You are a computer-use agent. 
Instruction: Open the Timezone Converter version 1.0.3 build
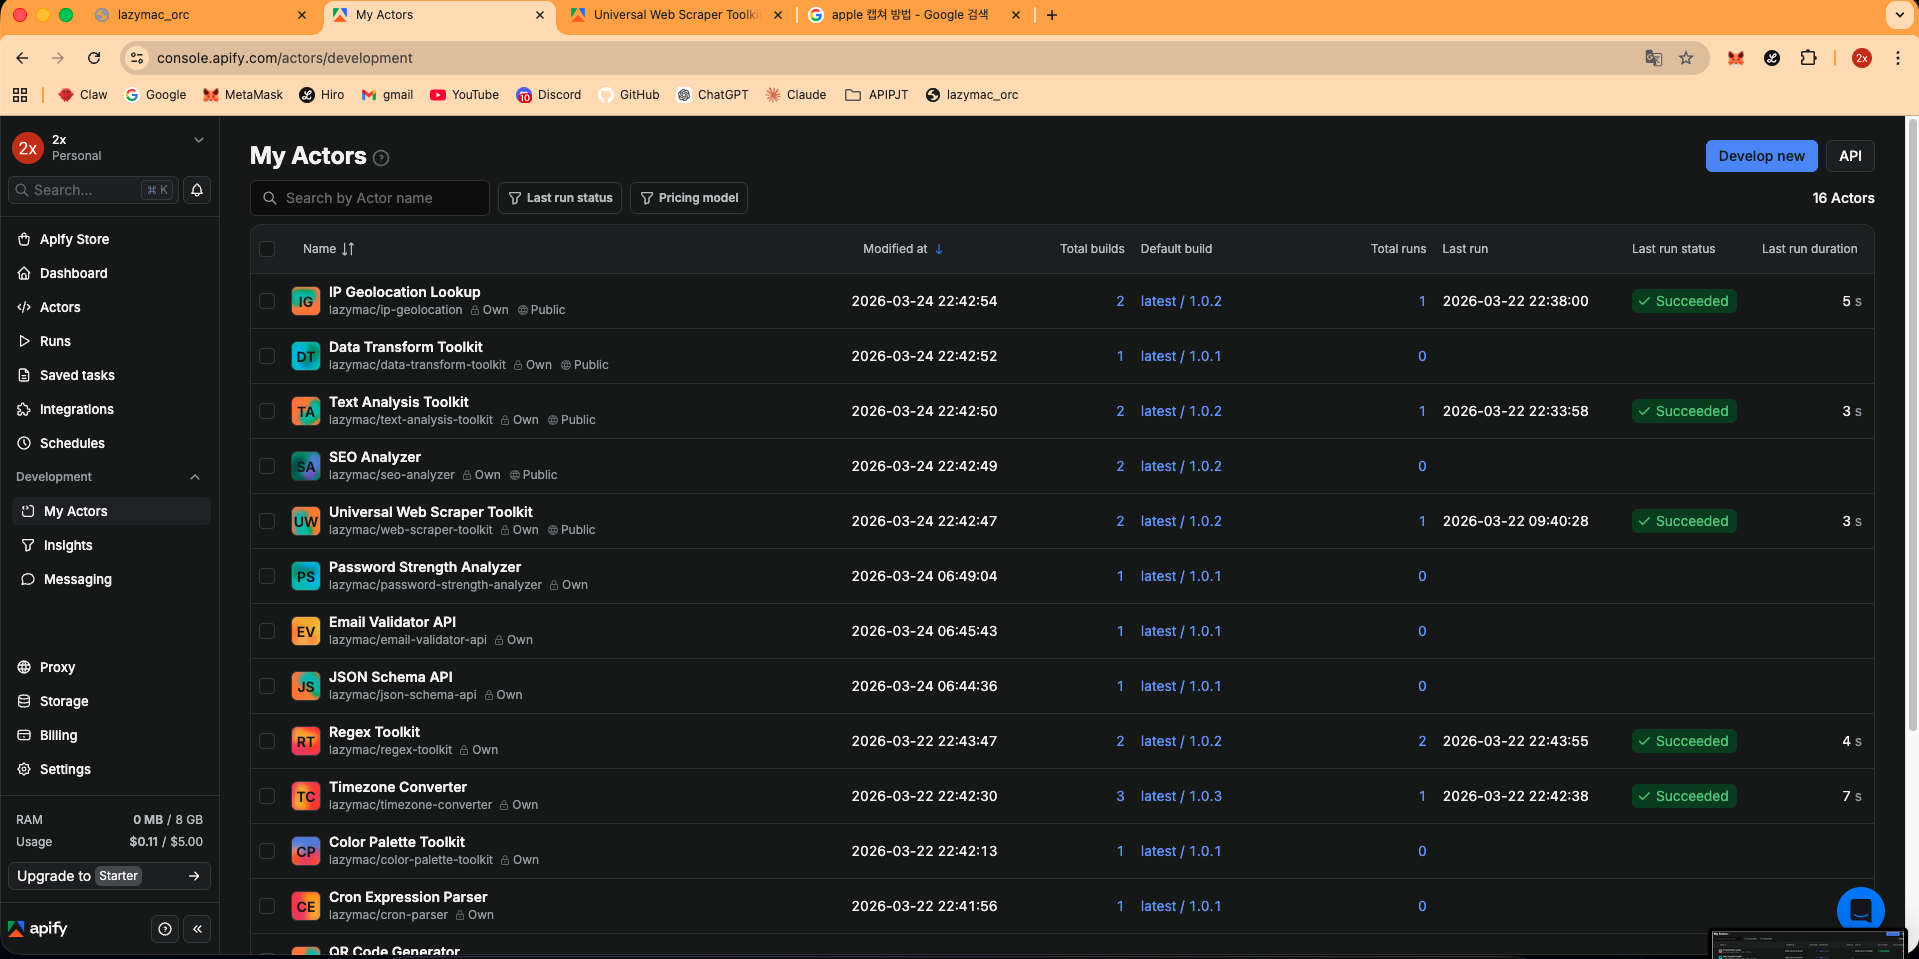[x=1180, y=796]
